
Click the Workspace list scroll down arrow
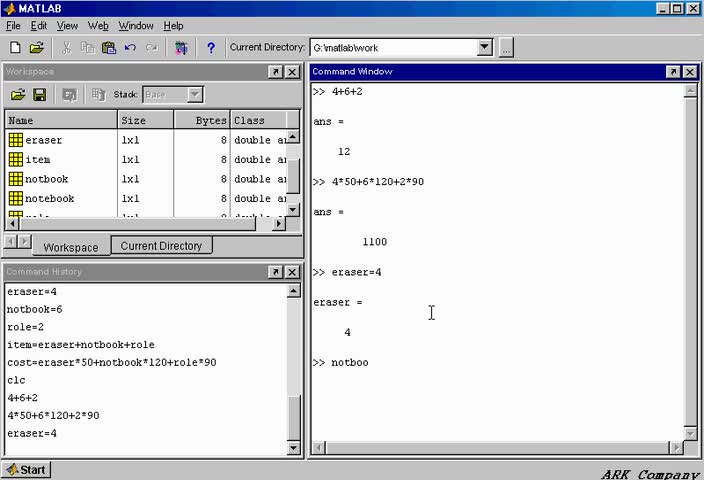tap(293, 210)
